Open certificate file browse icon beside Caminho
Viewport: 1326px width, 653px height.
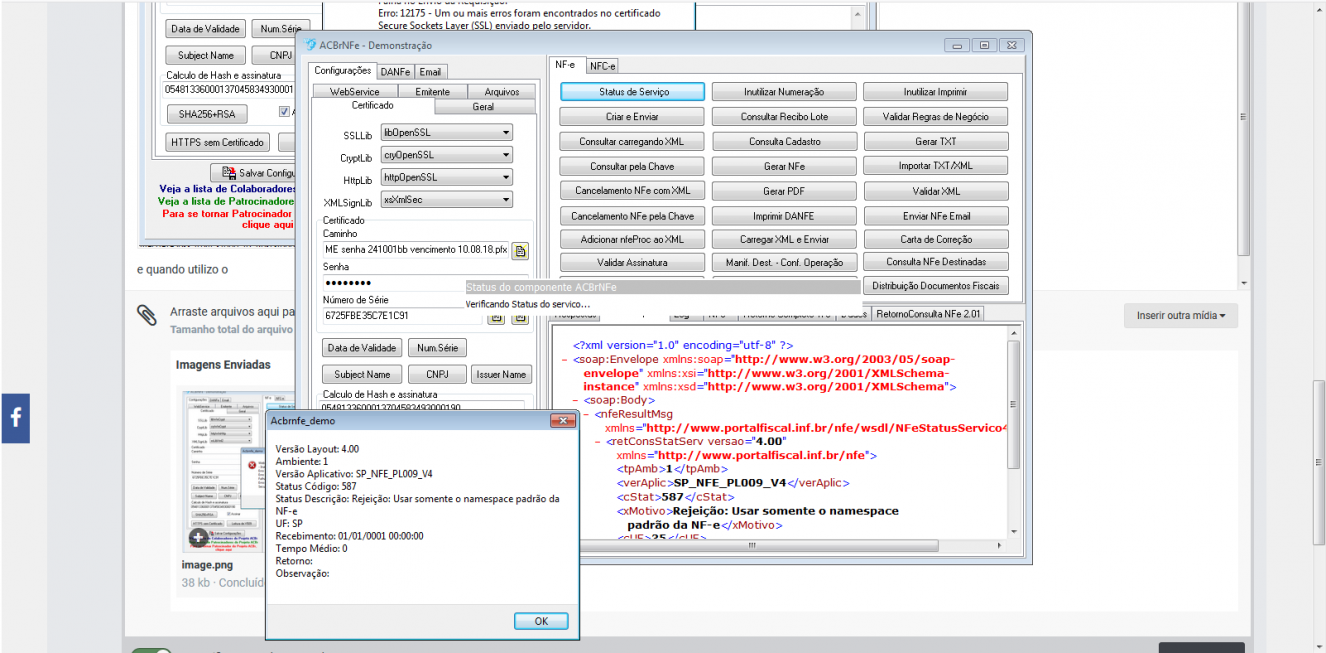(x=520, y=250)
